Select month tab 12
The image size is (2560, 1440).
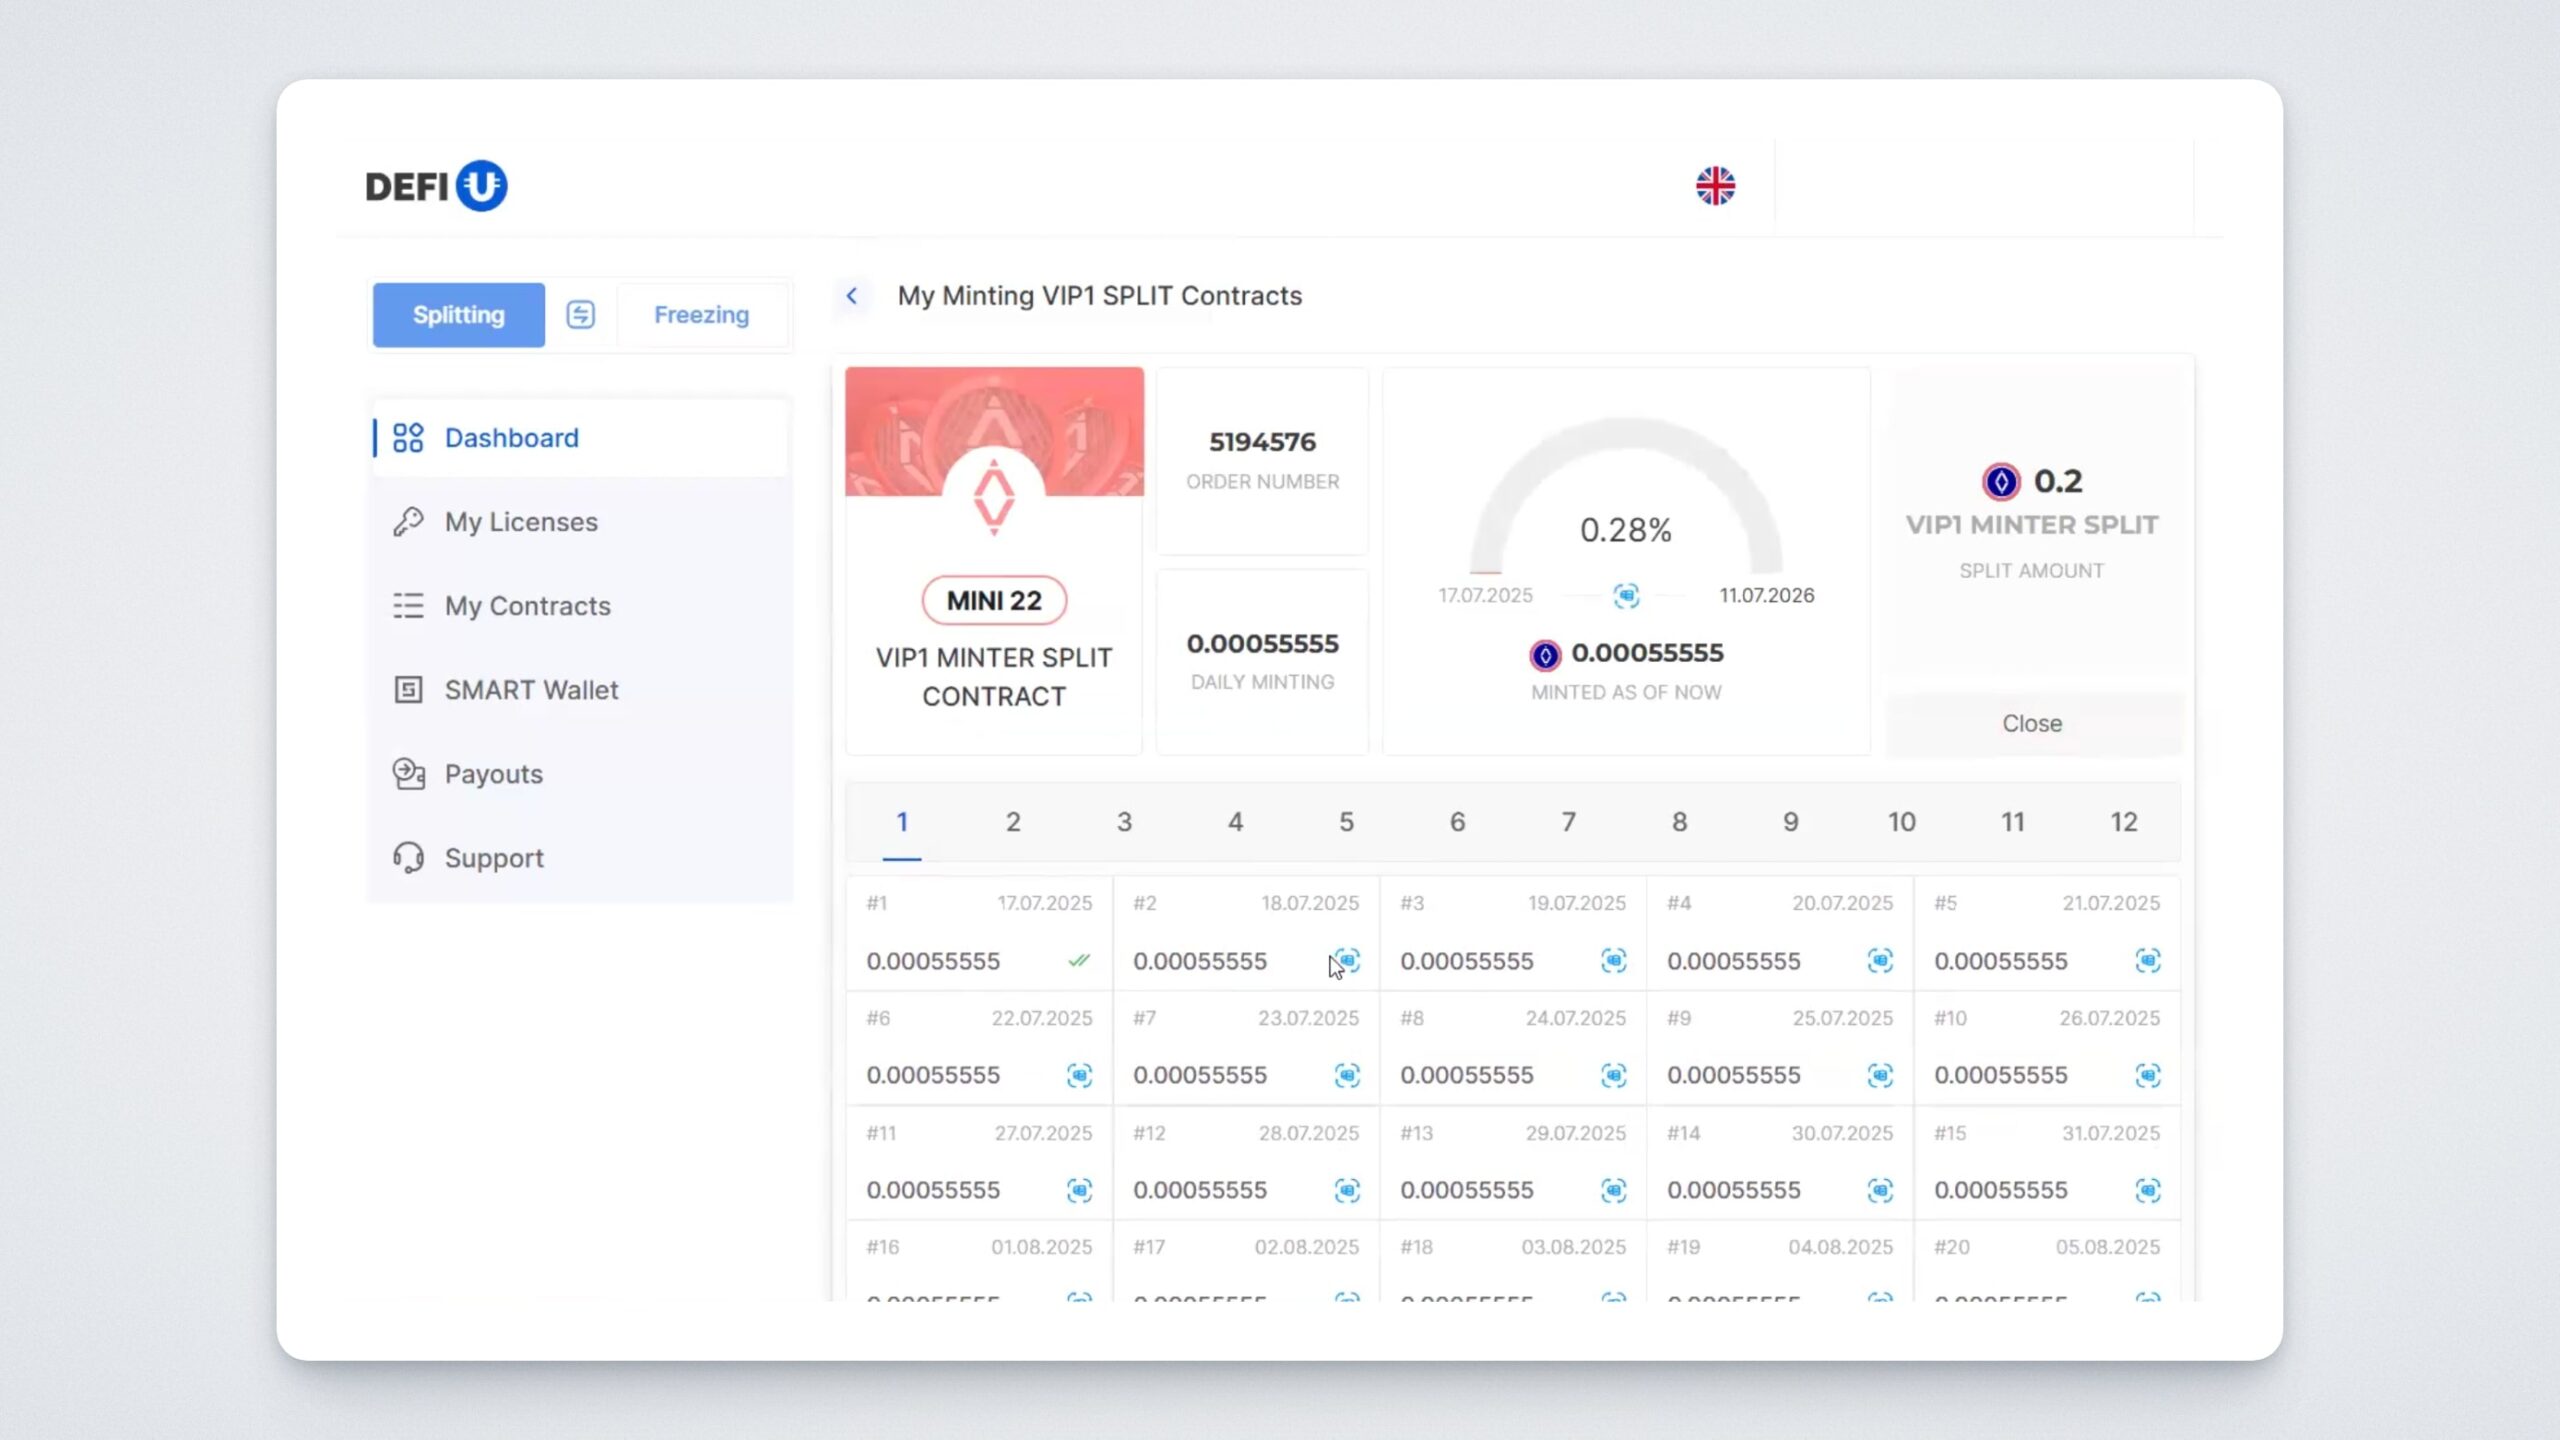2123,822
